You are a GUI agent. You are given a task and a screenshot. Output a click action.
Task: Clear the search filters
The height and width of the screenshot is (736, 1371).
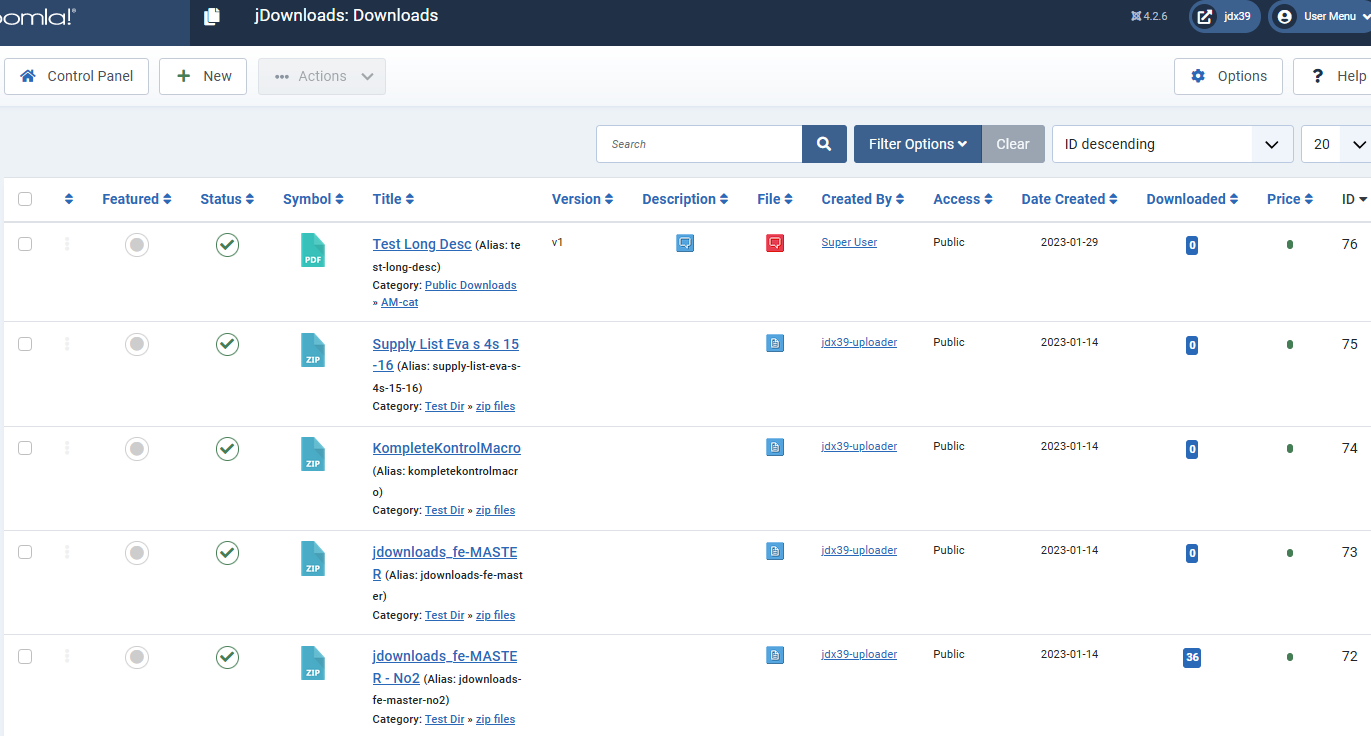click(x=1013, y=144)
